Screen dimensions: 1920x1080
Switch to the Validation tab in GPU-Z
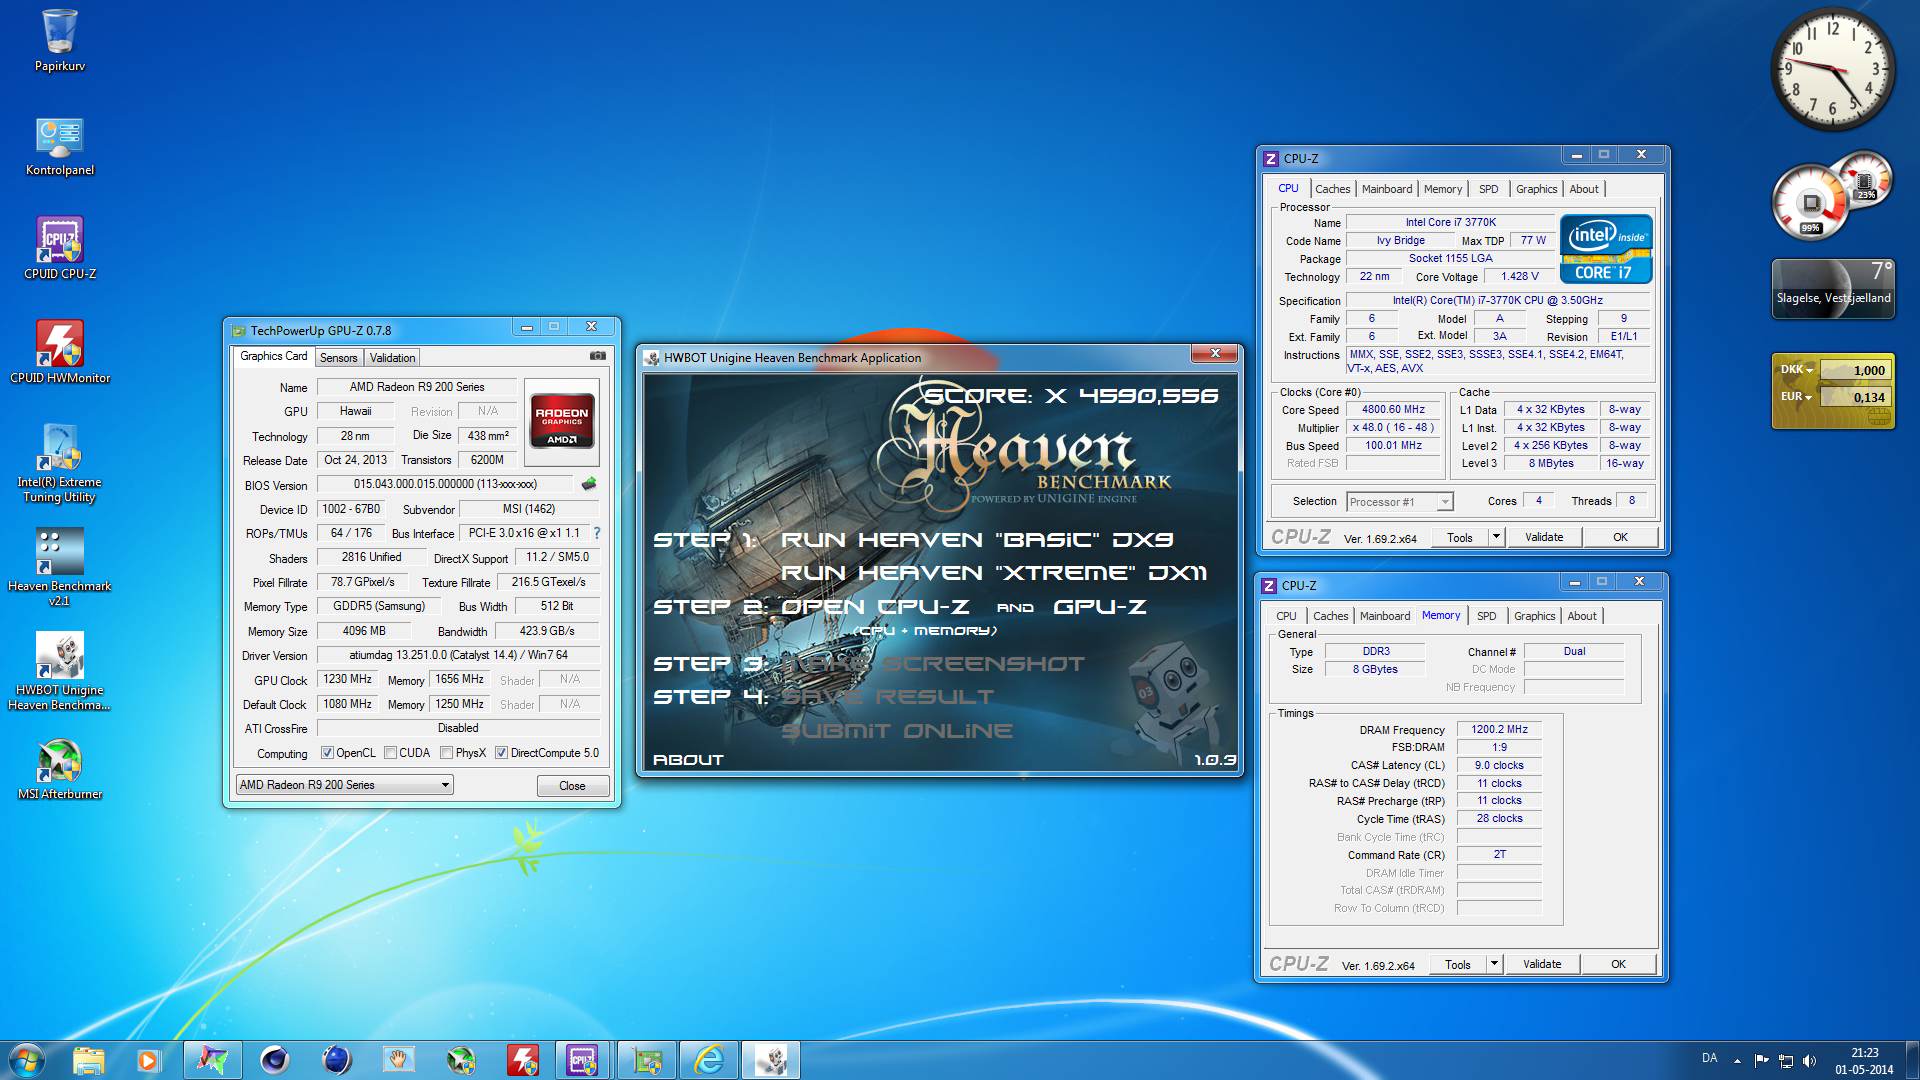392,358
